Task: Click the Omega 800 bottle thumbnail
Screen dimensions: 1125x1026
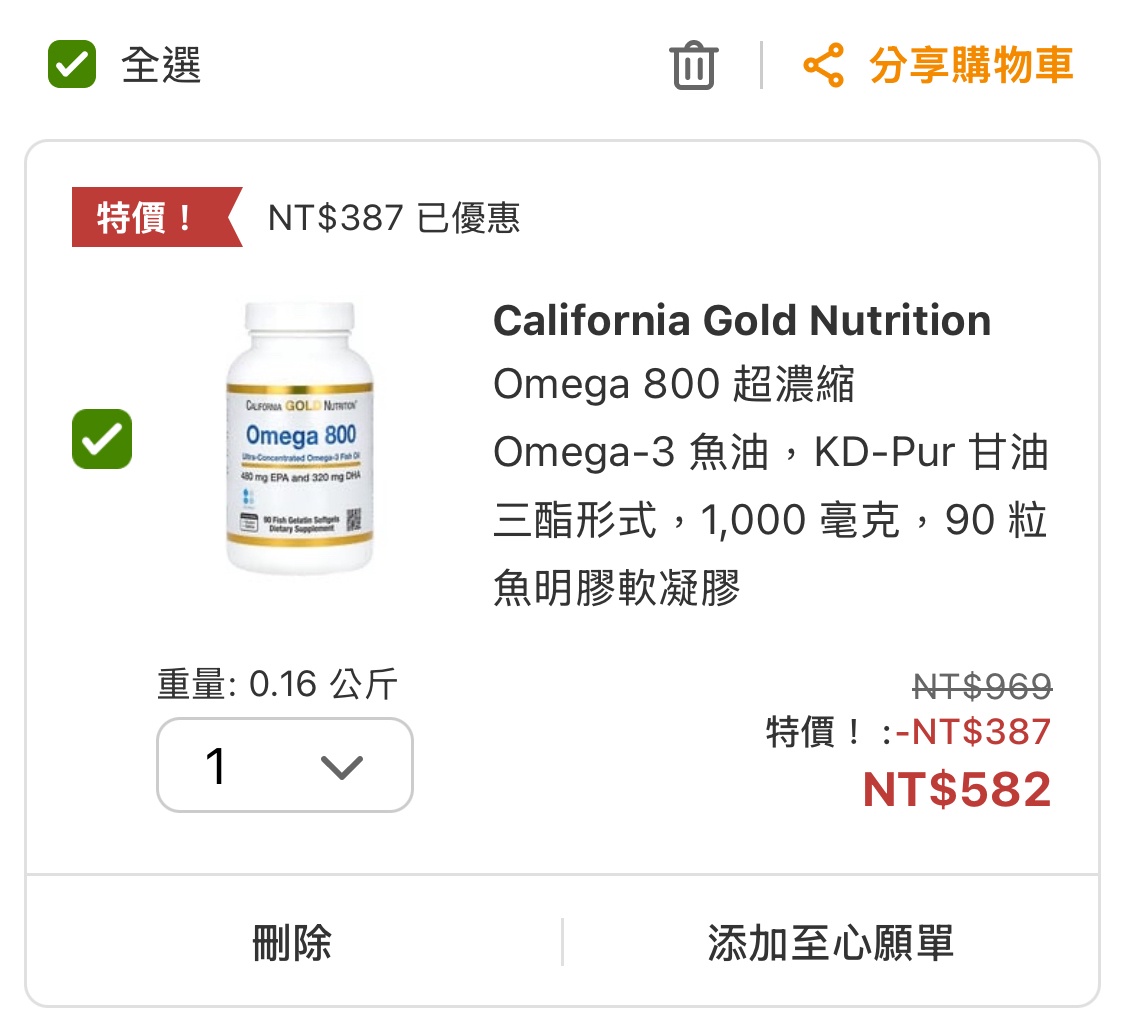Action: pos(299,439)
